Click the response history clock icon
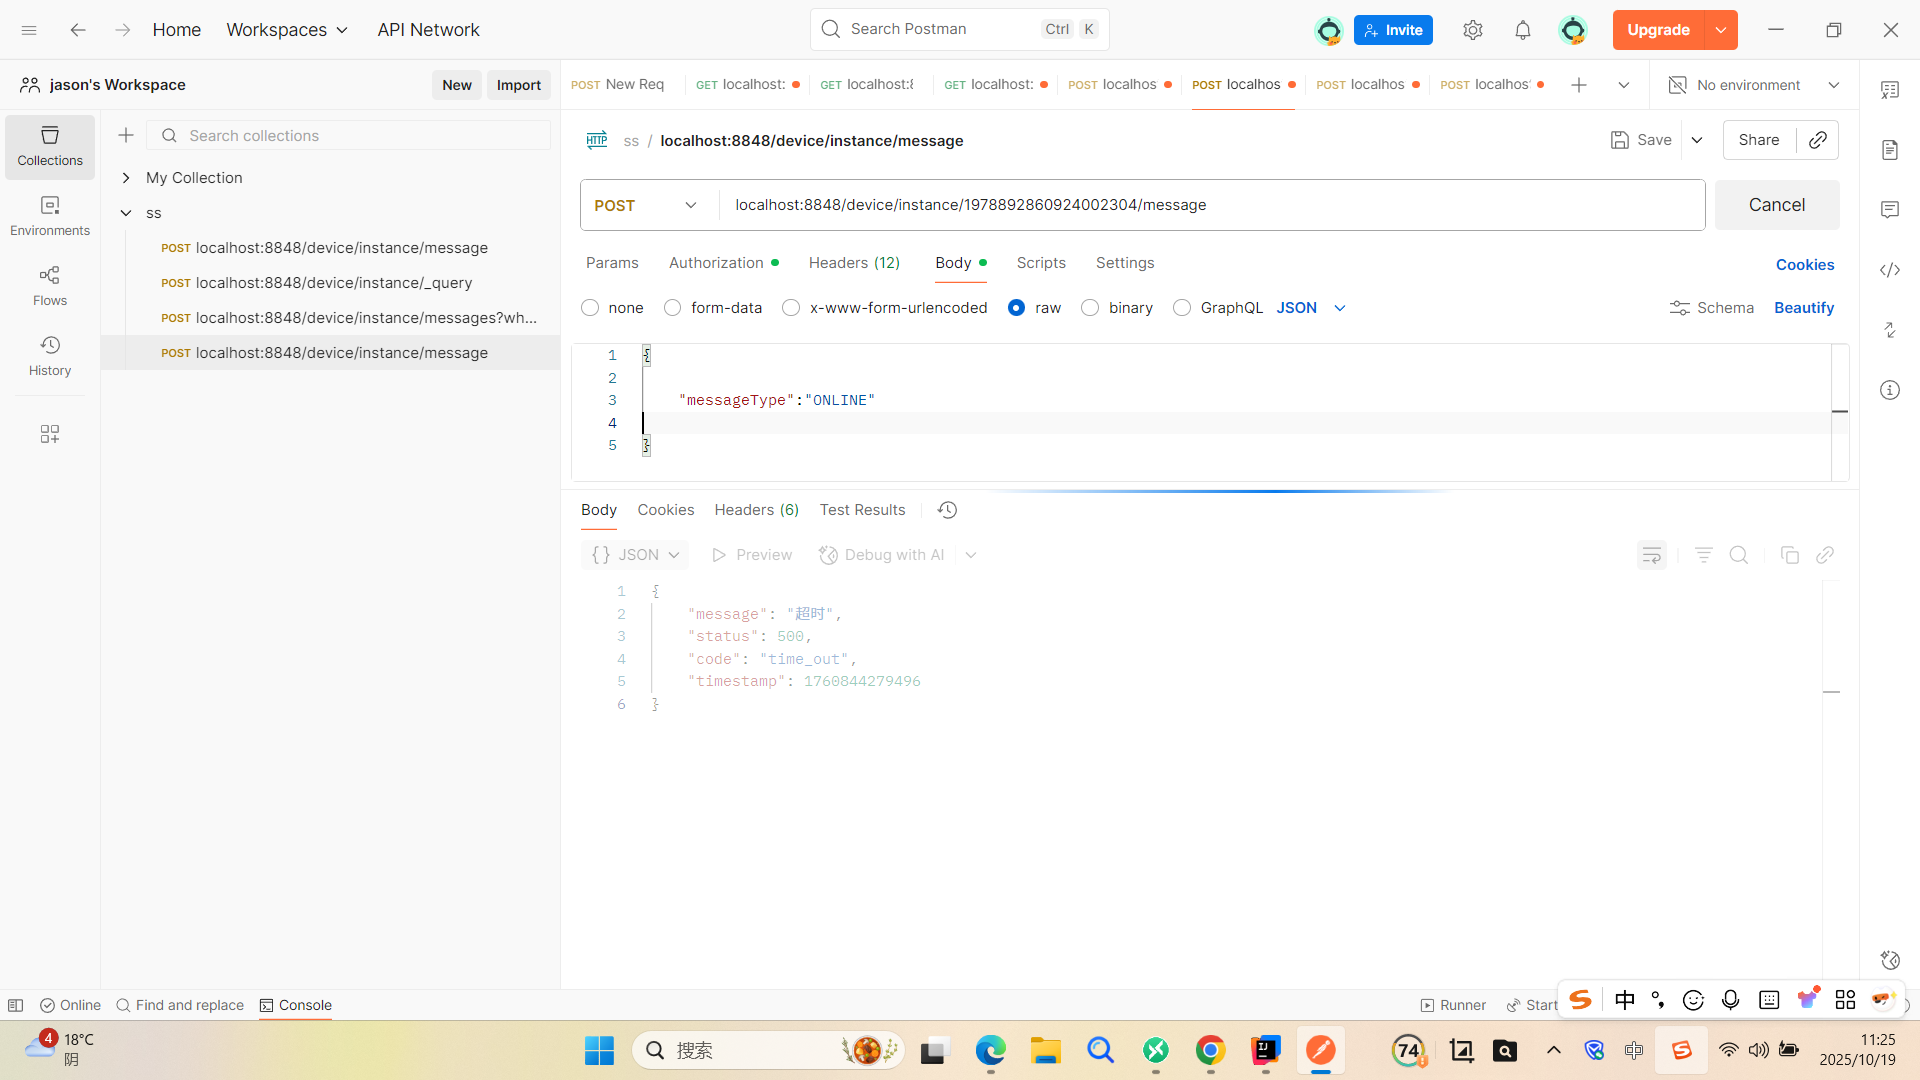This screenshot has width=1920, height=1080. click(x=947, y=510)
